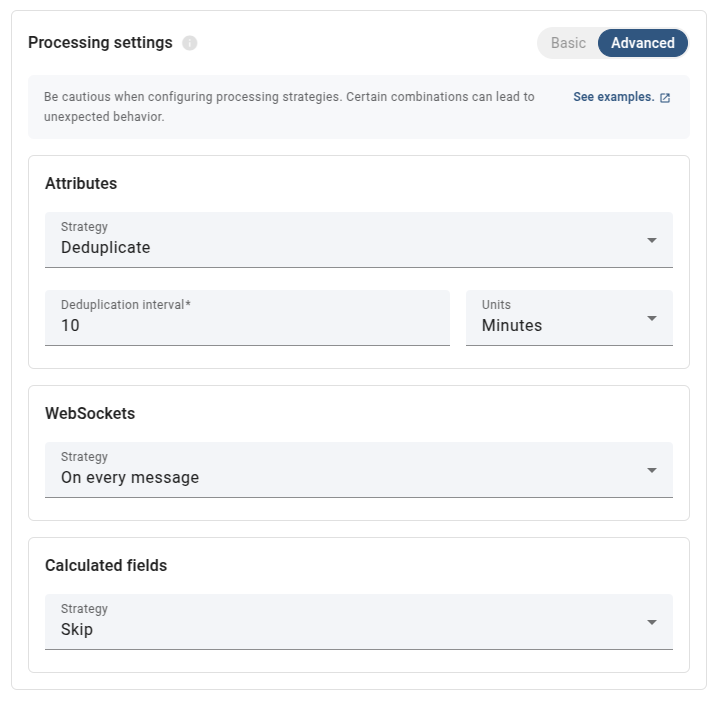
Task: Click the info icon beside Processing settings
Action: (x=190, y=43)
